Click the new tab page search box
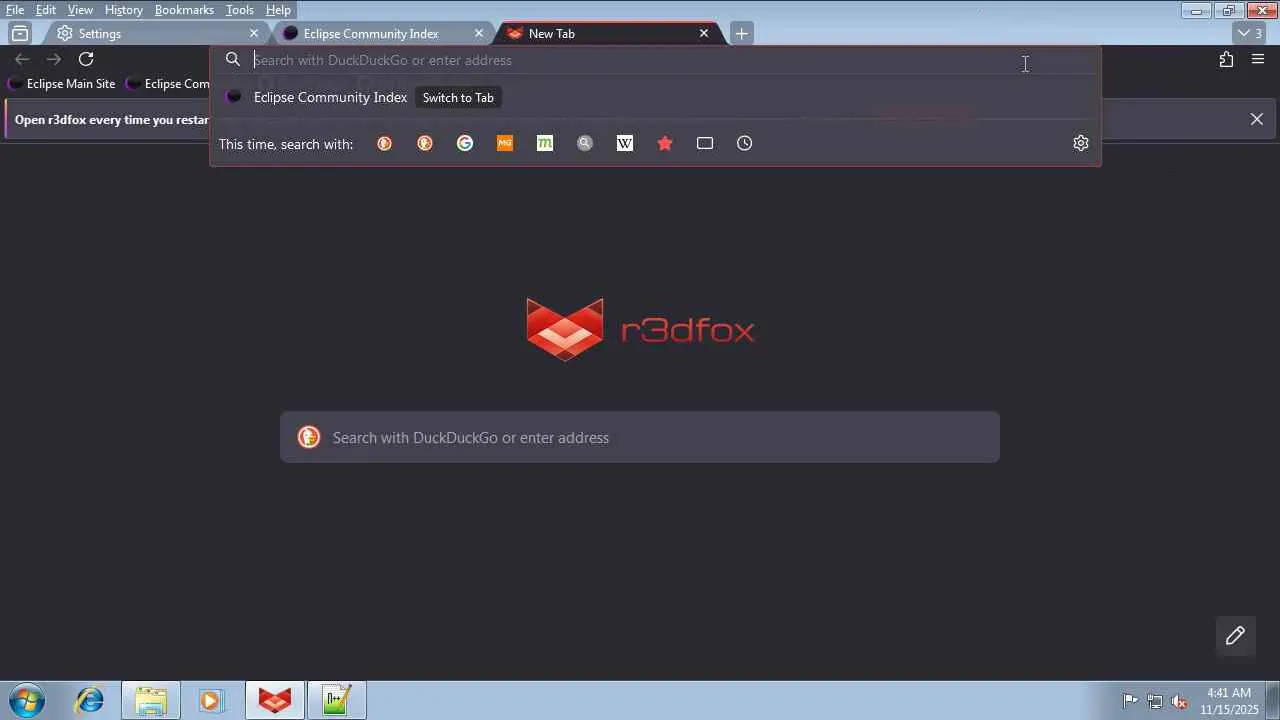Image resolution: width=1280 pixels, height=720 pixels. pos(640,437)
